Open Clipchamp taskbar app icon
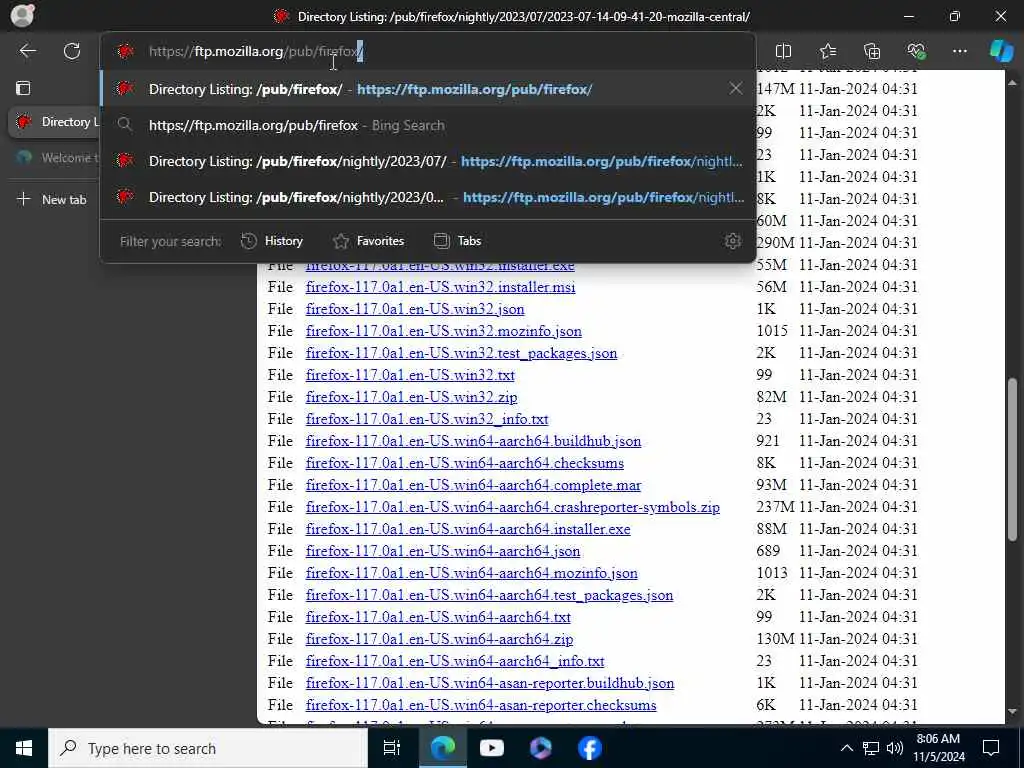 pos(541,748)
